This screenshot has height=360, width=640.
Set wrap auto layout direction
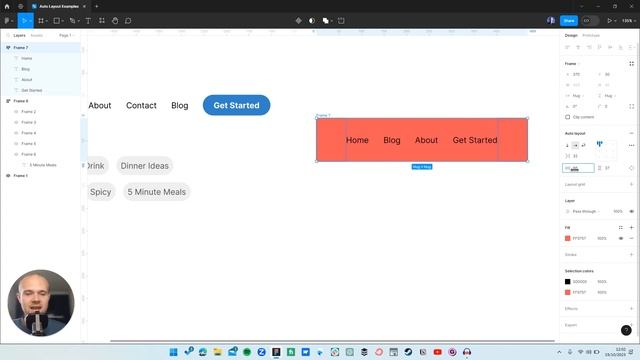[x=583, y=145]
